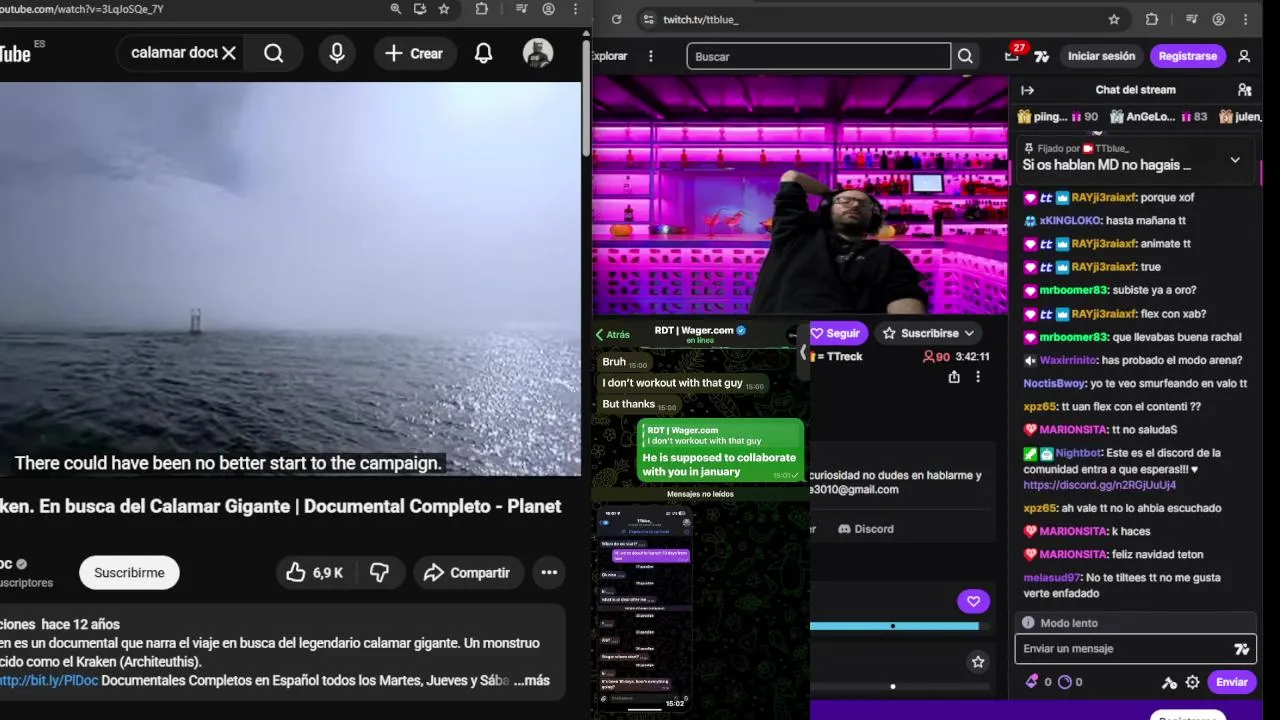The image size is (1280, 720).
Task: Bookmark the Twitch page with star
Action: 1114,19
